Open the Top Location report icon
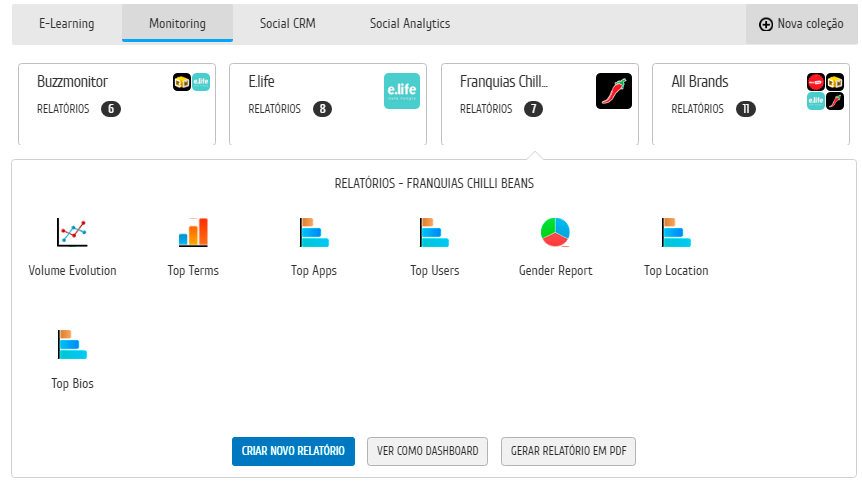Viewport: 862px width, 489px height. [x=676, y=232]
